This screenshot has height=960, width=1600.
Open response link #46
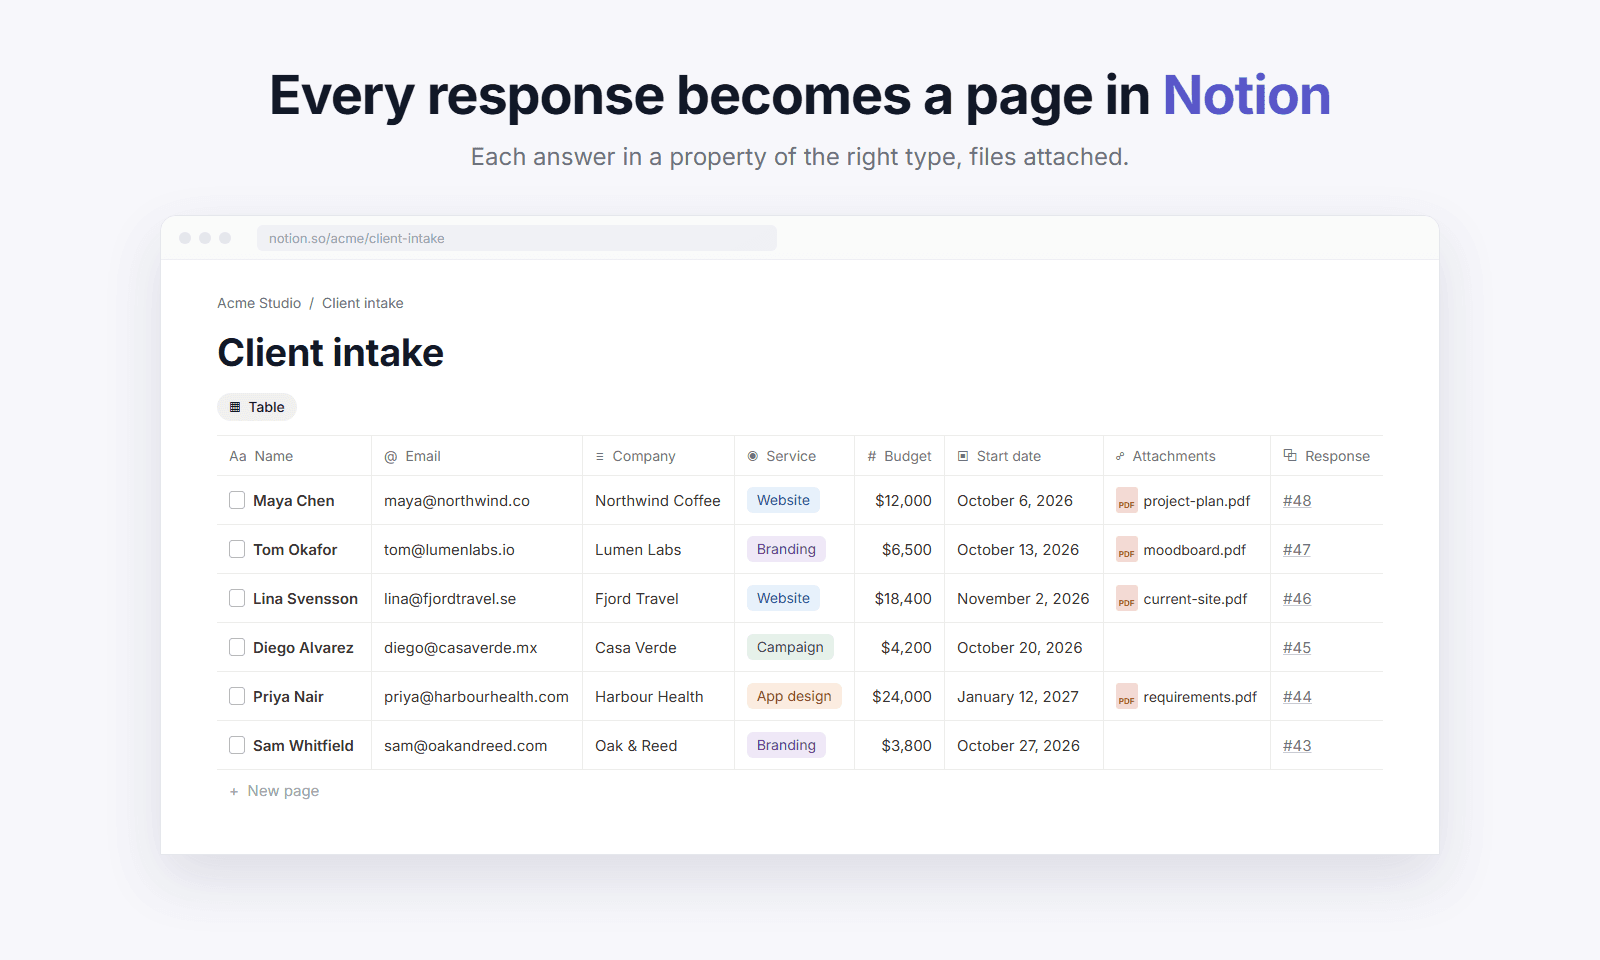tap(1297, 599)
